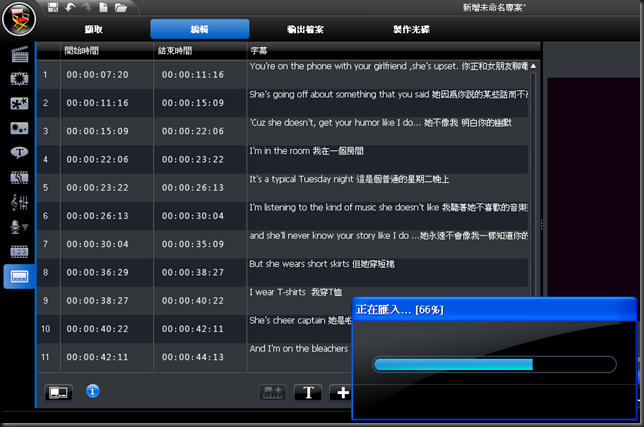Open the Effects Room in the sidebar
The width and height of the screenshot is (644, 427).
(19, 79)
